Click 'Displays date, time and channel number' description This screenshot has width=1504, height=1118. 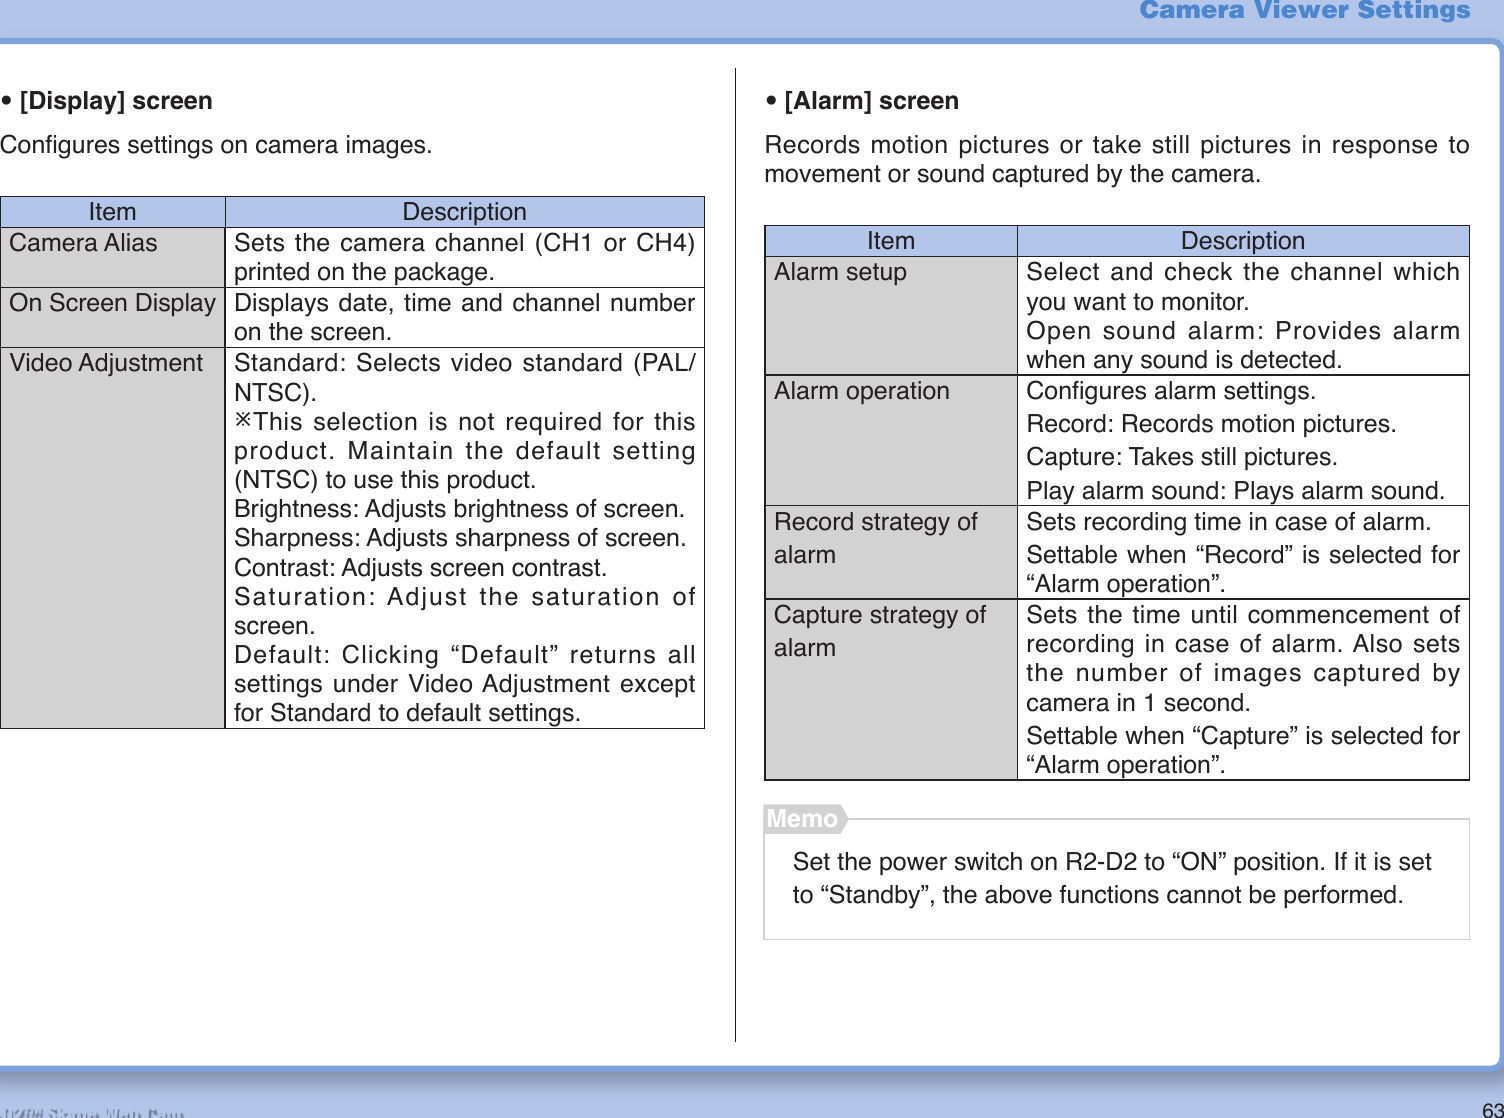(x=465, y=303)
